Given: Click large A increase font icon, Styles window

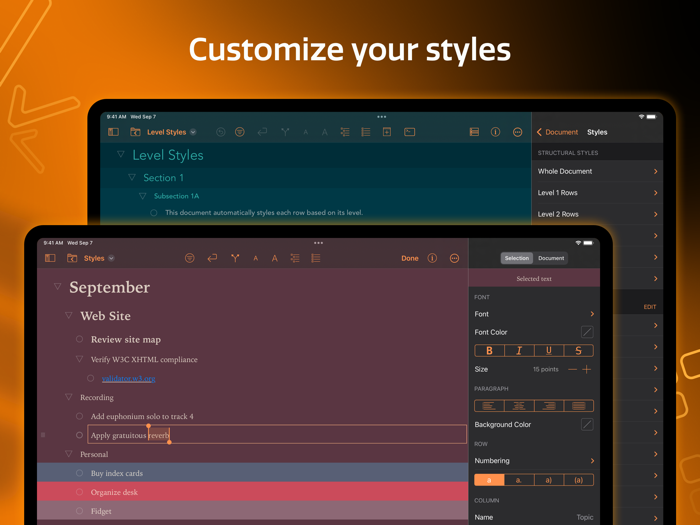Looking at the screenshot, I should pyautogui.click(x=275, y=258).
